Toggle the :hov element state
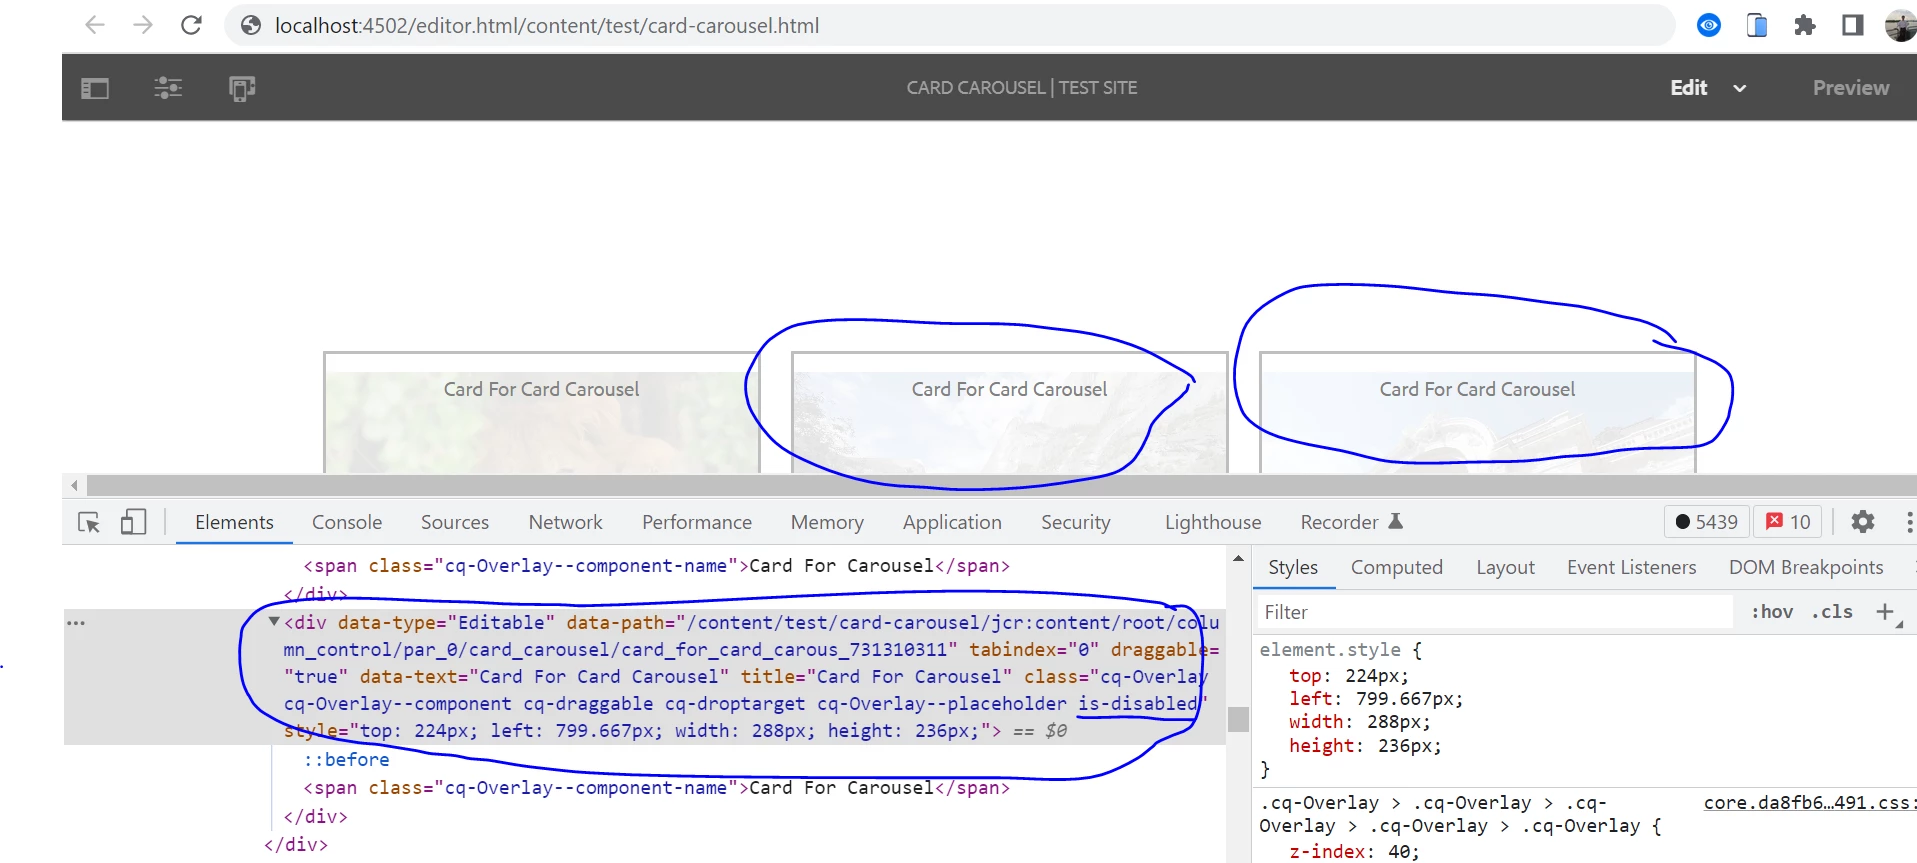The width and height of the screenshot is (1917, 863). (1772, 612)
